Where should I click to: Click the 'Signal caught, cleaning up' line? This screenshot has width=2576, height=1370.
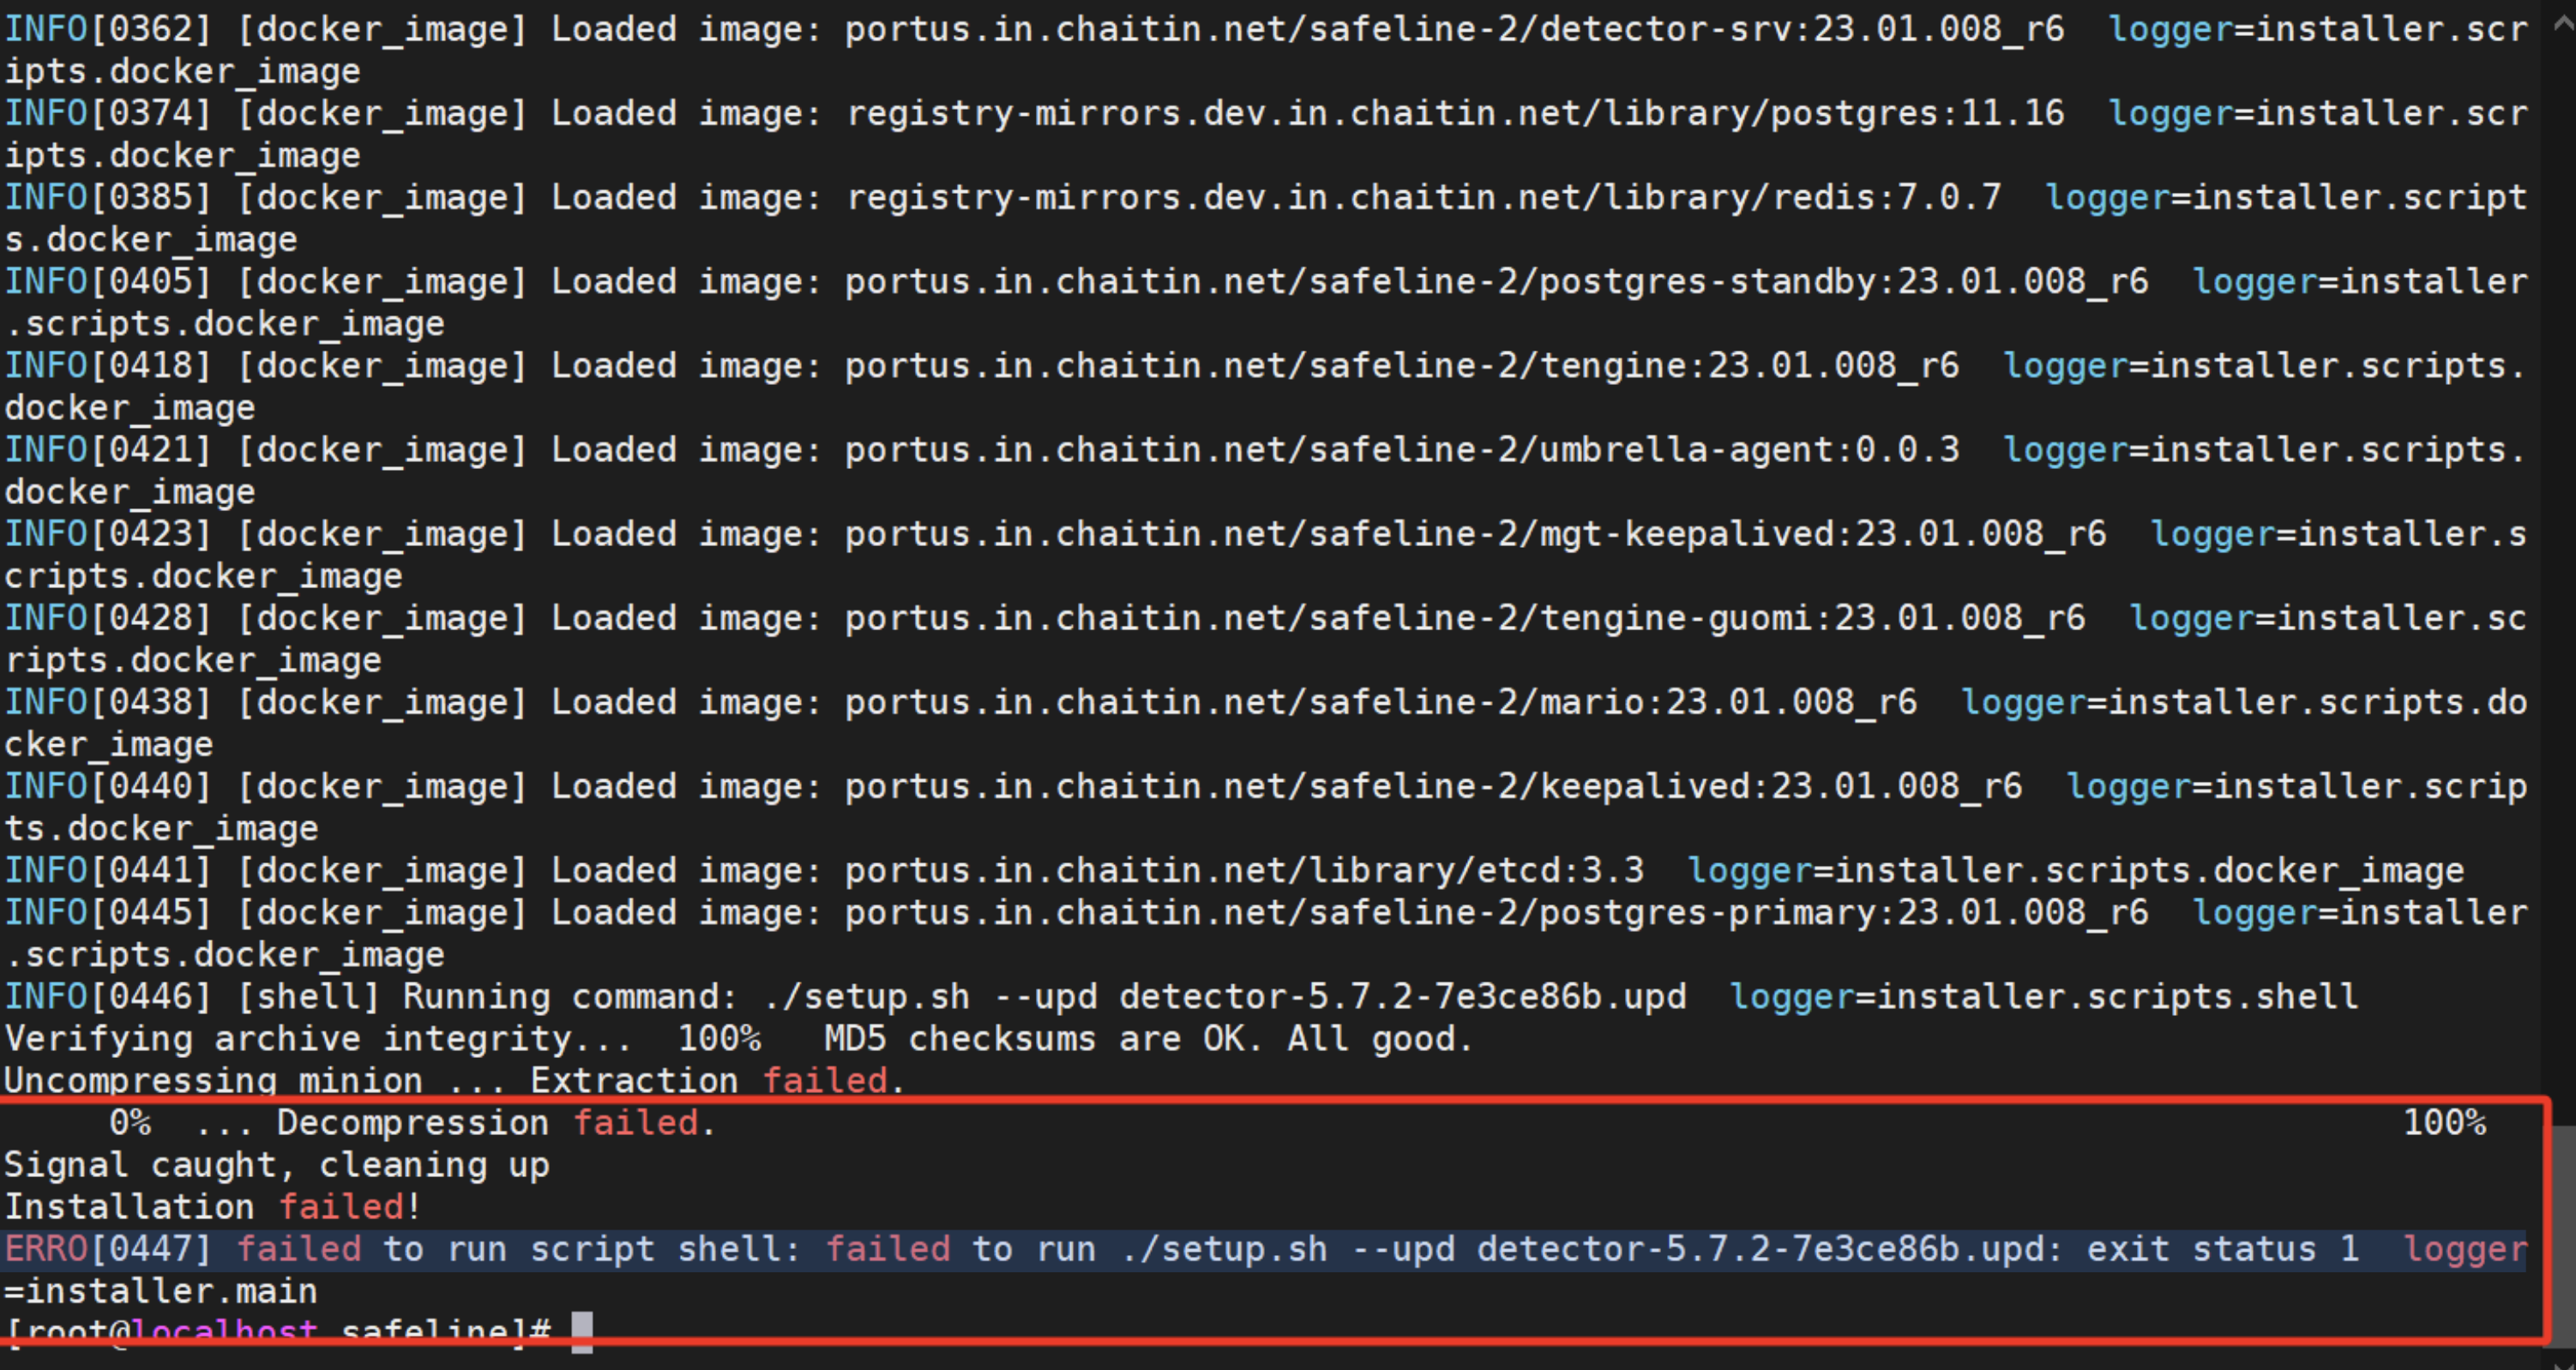(x=276, y=1165)
